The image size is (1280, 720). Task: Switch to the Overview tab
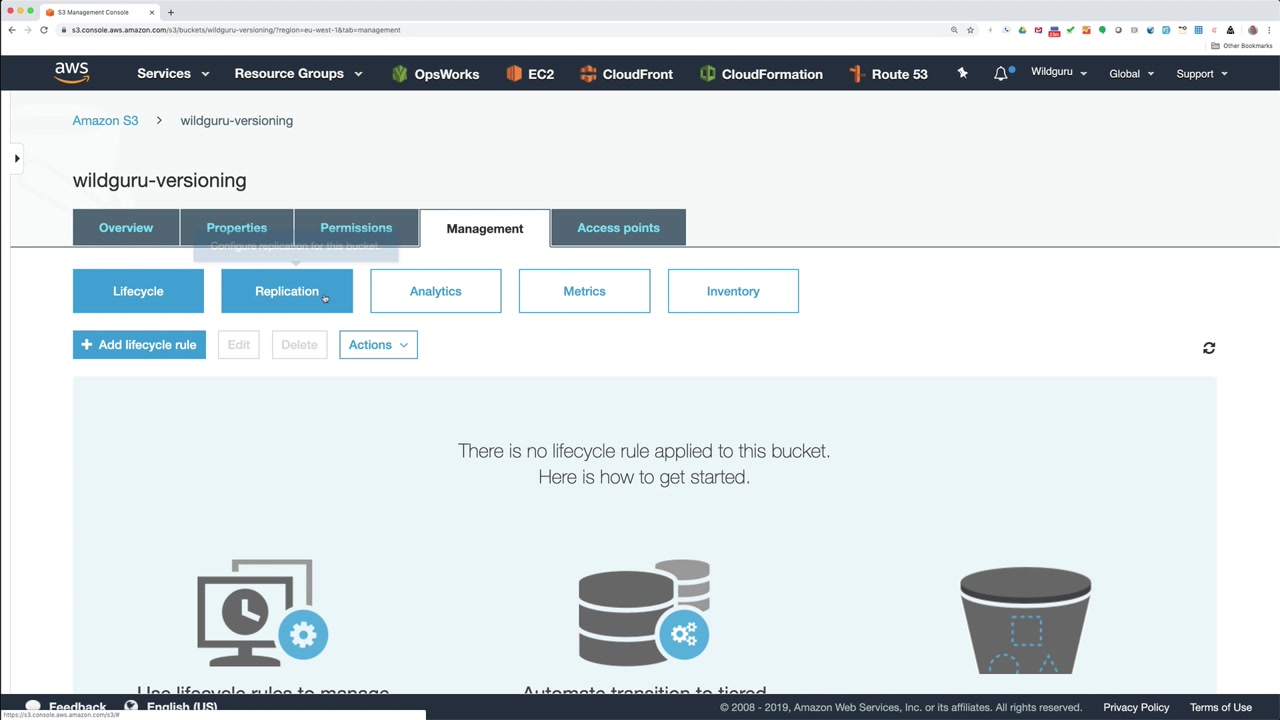(126, 228)
